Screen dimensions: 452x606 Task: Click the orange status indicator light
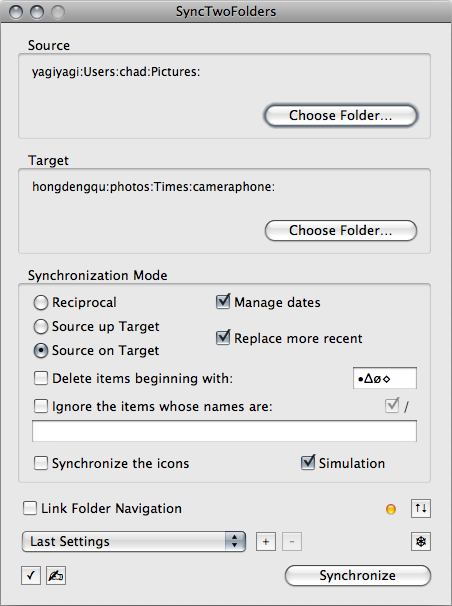[391, 509]
